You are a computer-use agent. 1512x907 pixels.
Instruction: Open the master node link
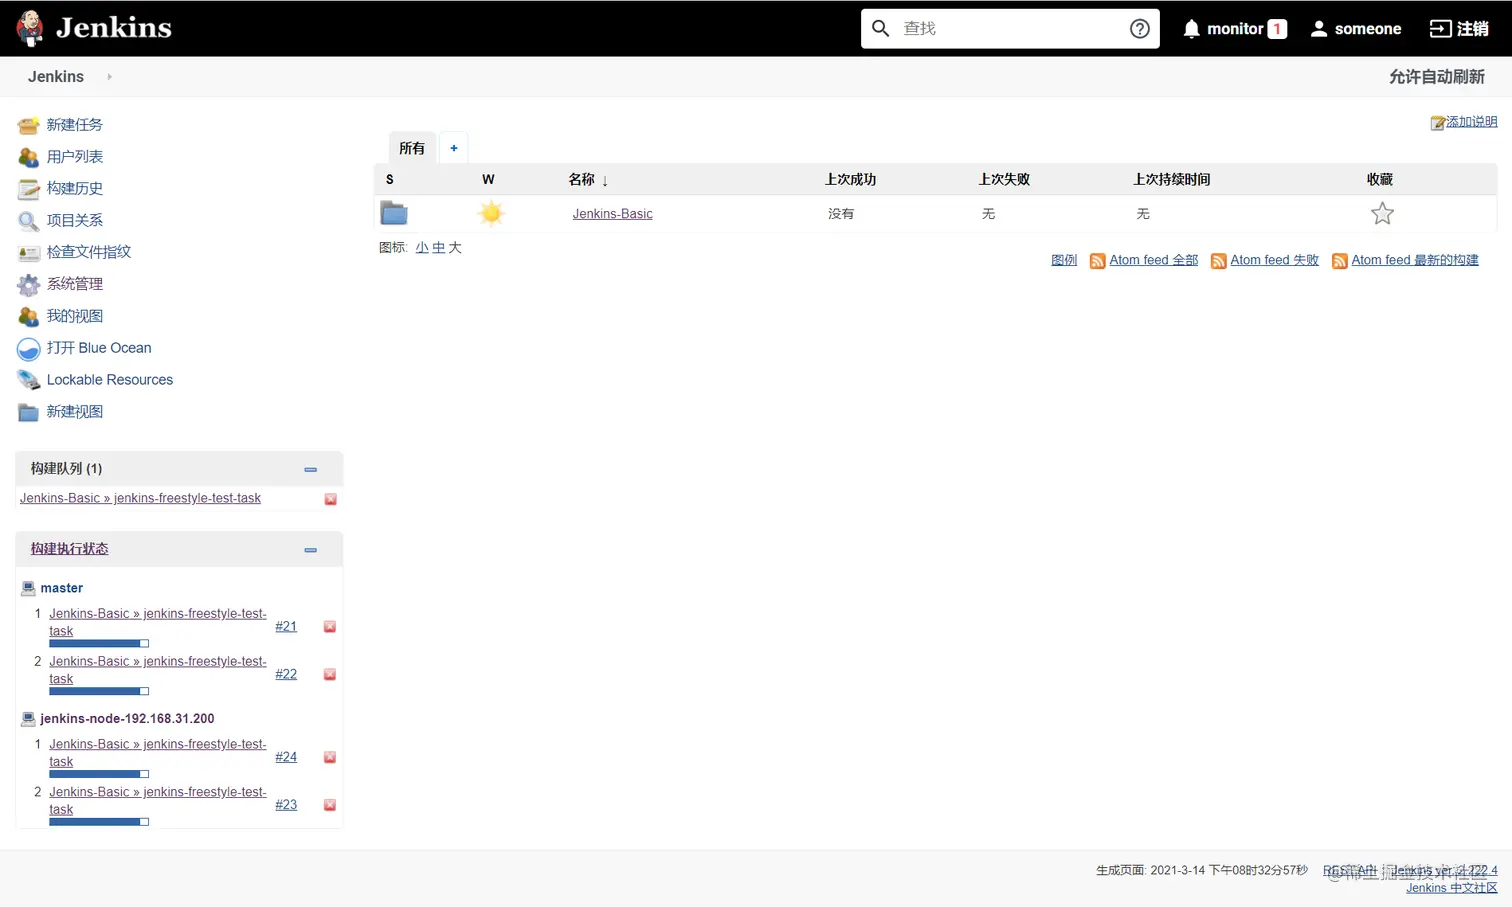coord(62,588)
